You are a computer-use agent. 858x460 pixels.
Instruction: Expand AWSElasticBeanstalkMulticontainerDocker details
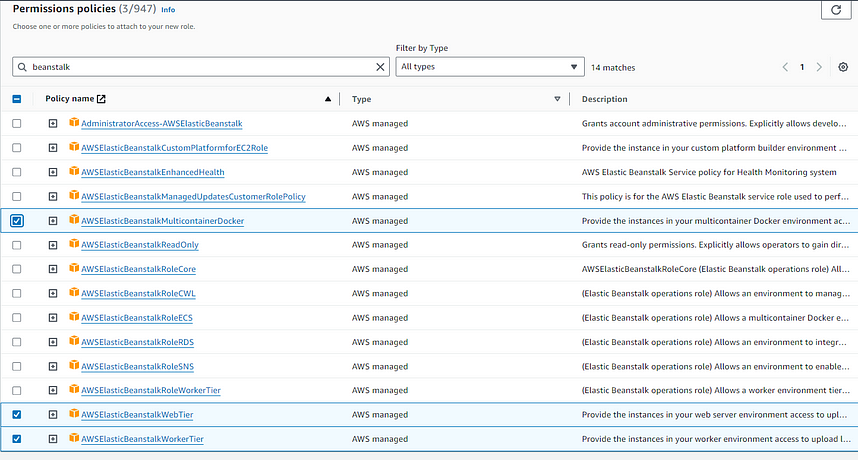(53, 221)
